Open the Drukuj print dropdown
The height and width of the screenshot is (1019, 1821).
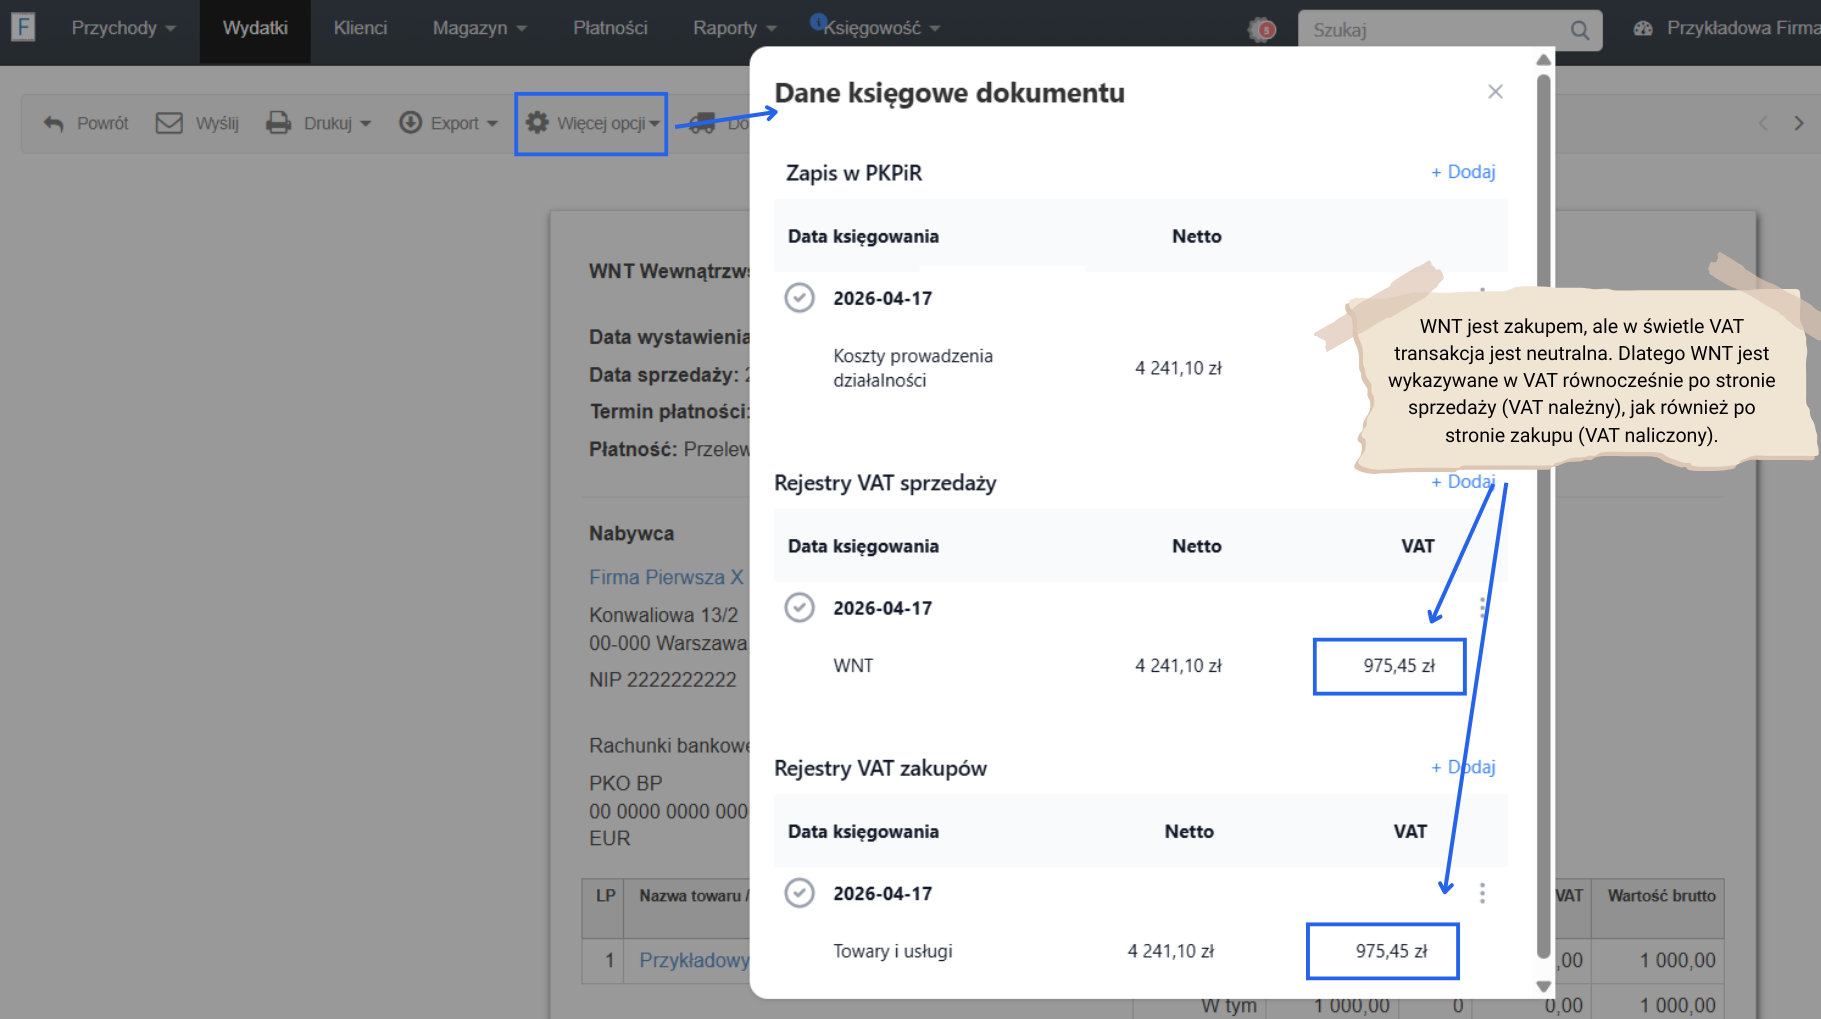coord(318,123)
